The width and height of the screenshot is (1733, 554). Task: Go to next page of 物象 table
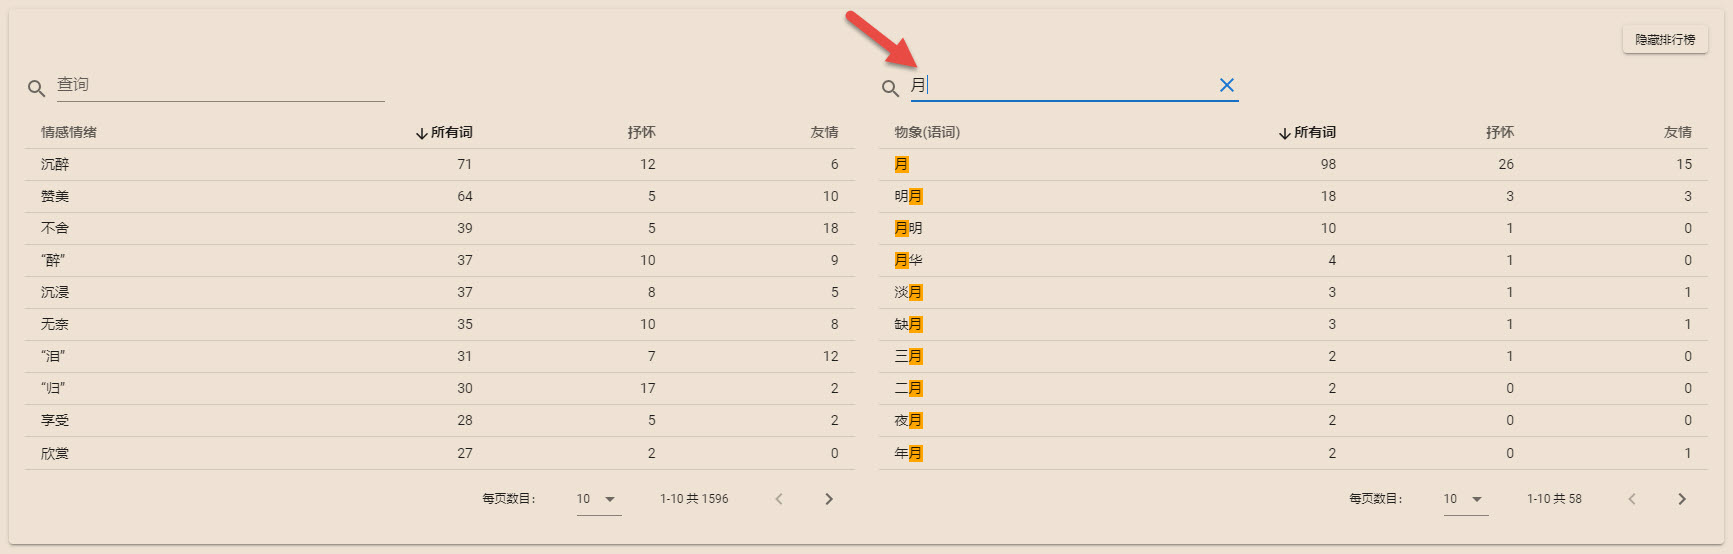point(1681,499)
